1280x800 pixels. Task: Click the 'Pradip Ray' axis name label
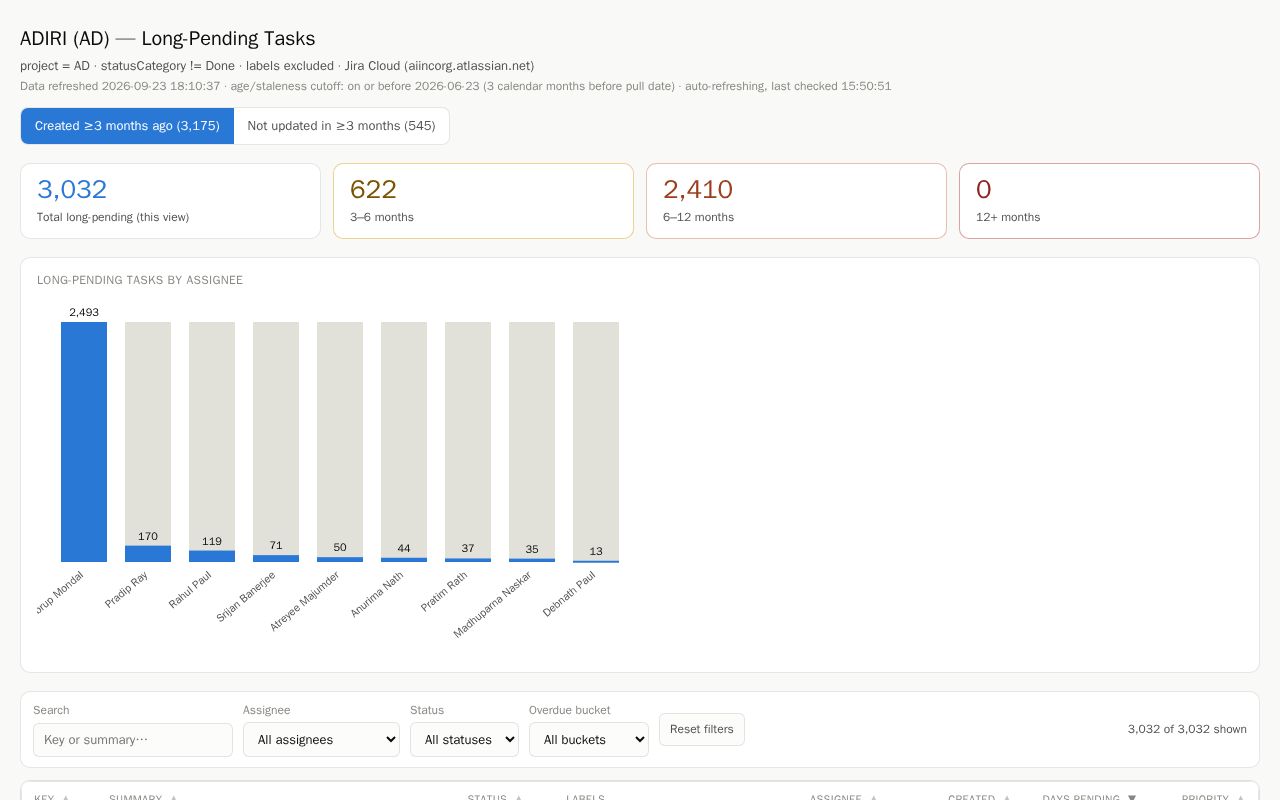tap(126, 590)
